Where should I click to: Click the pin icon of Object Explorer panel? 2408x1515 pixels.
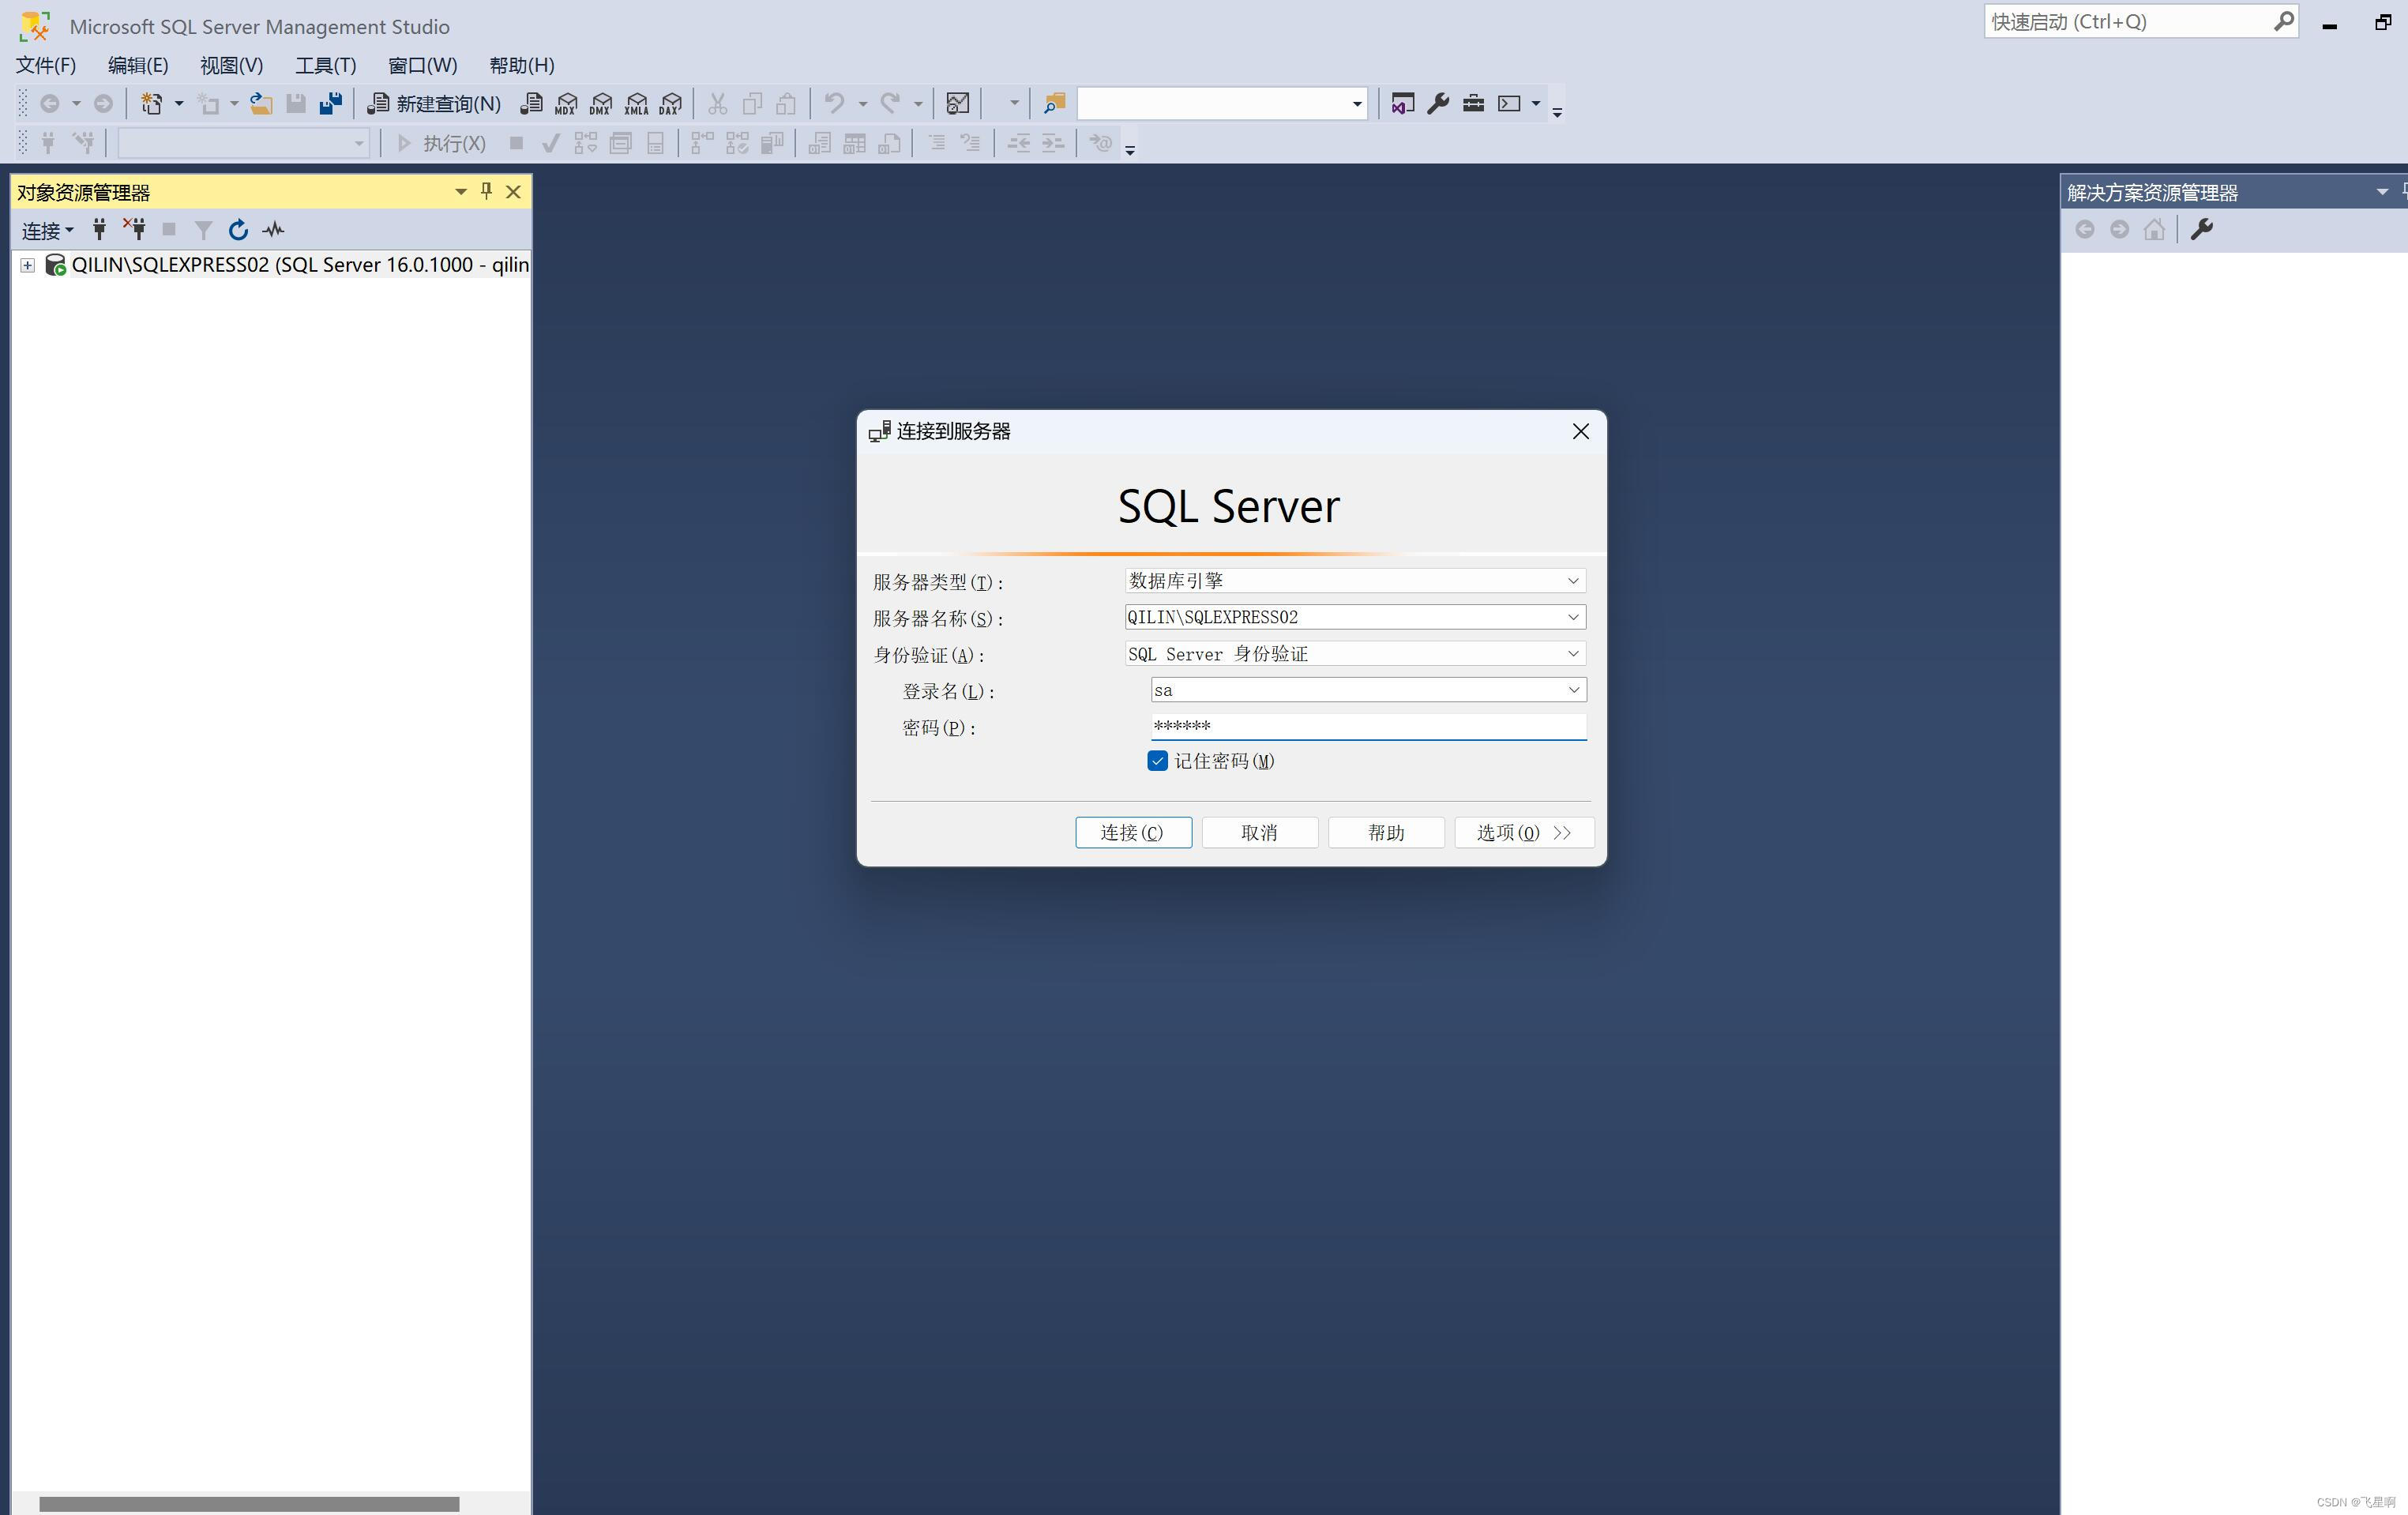486,191
